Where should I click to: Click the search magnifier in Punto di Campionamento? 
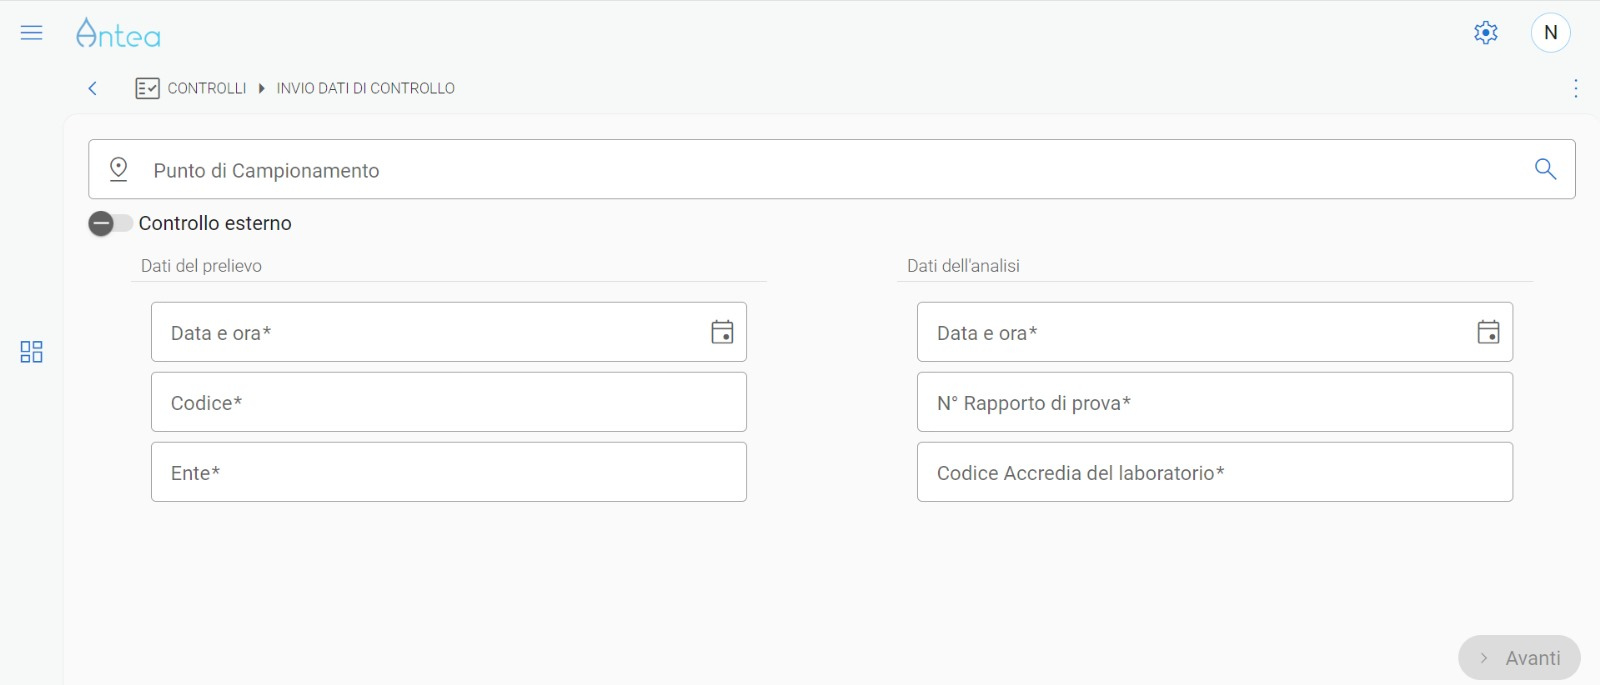[x=1545, y=169]
